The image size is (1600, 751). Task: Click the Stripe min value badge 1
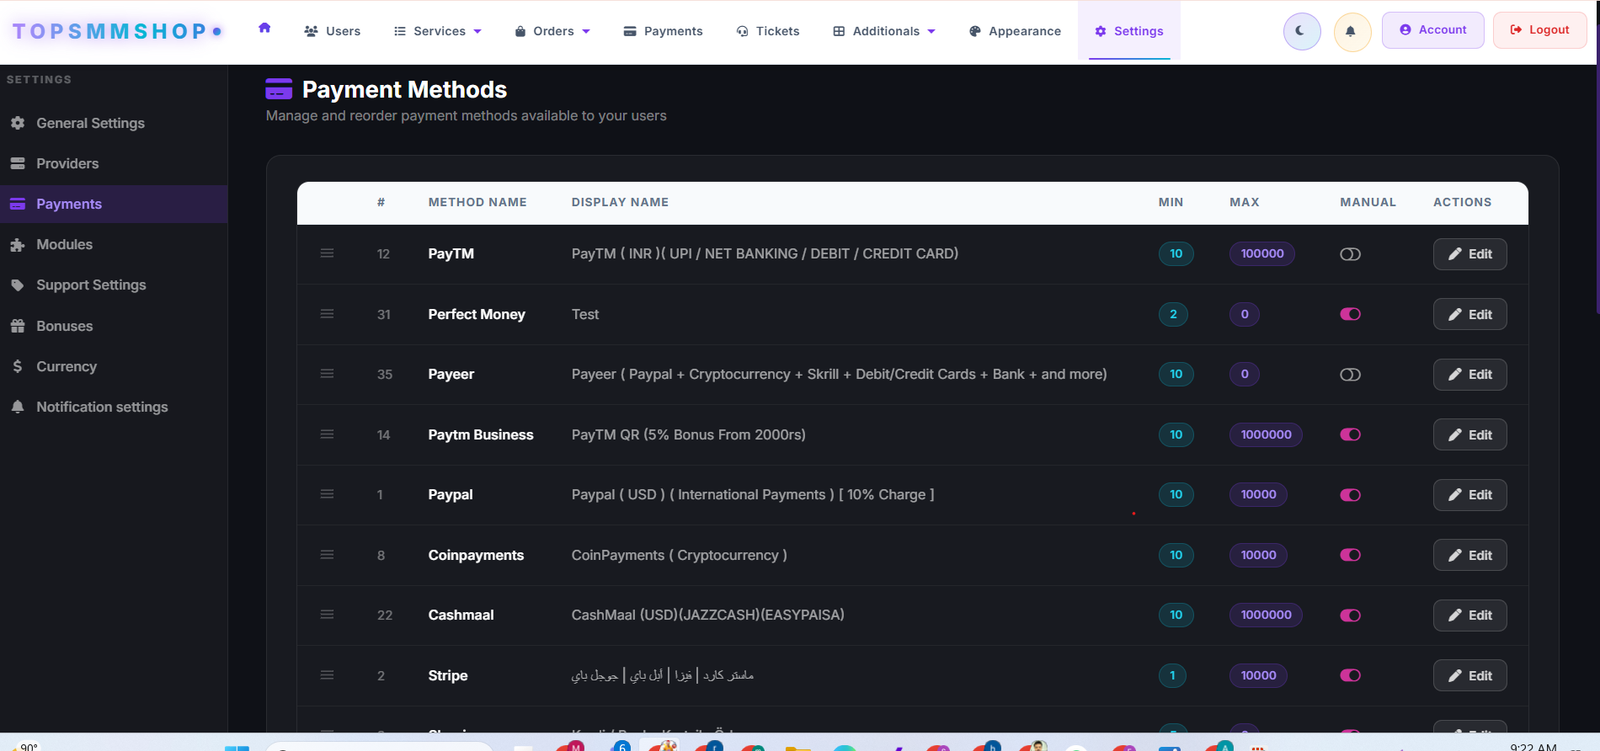[1173, 675]
